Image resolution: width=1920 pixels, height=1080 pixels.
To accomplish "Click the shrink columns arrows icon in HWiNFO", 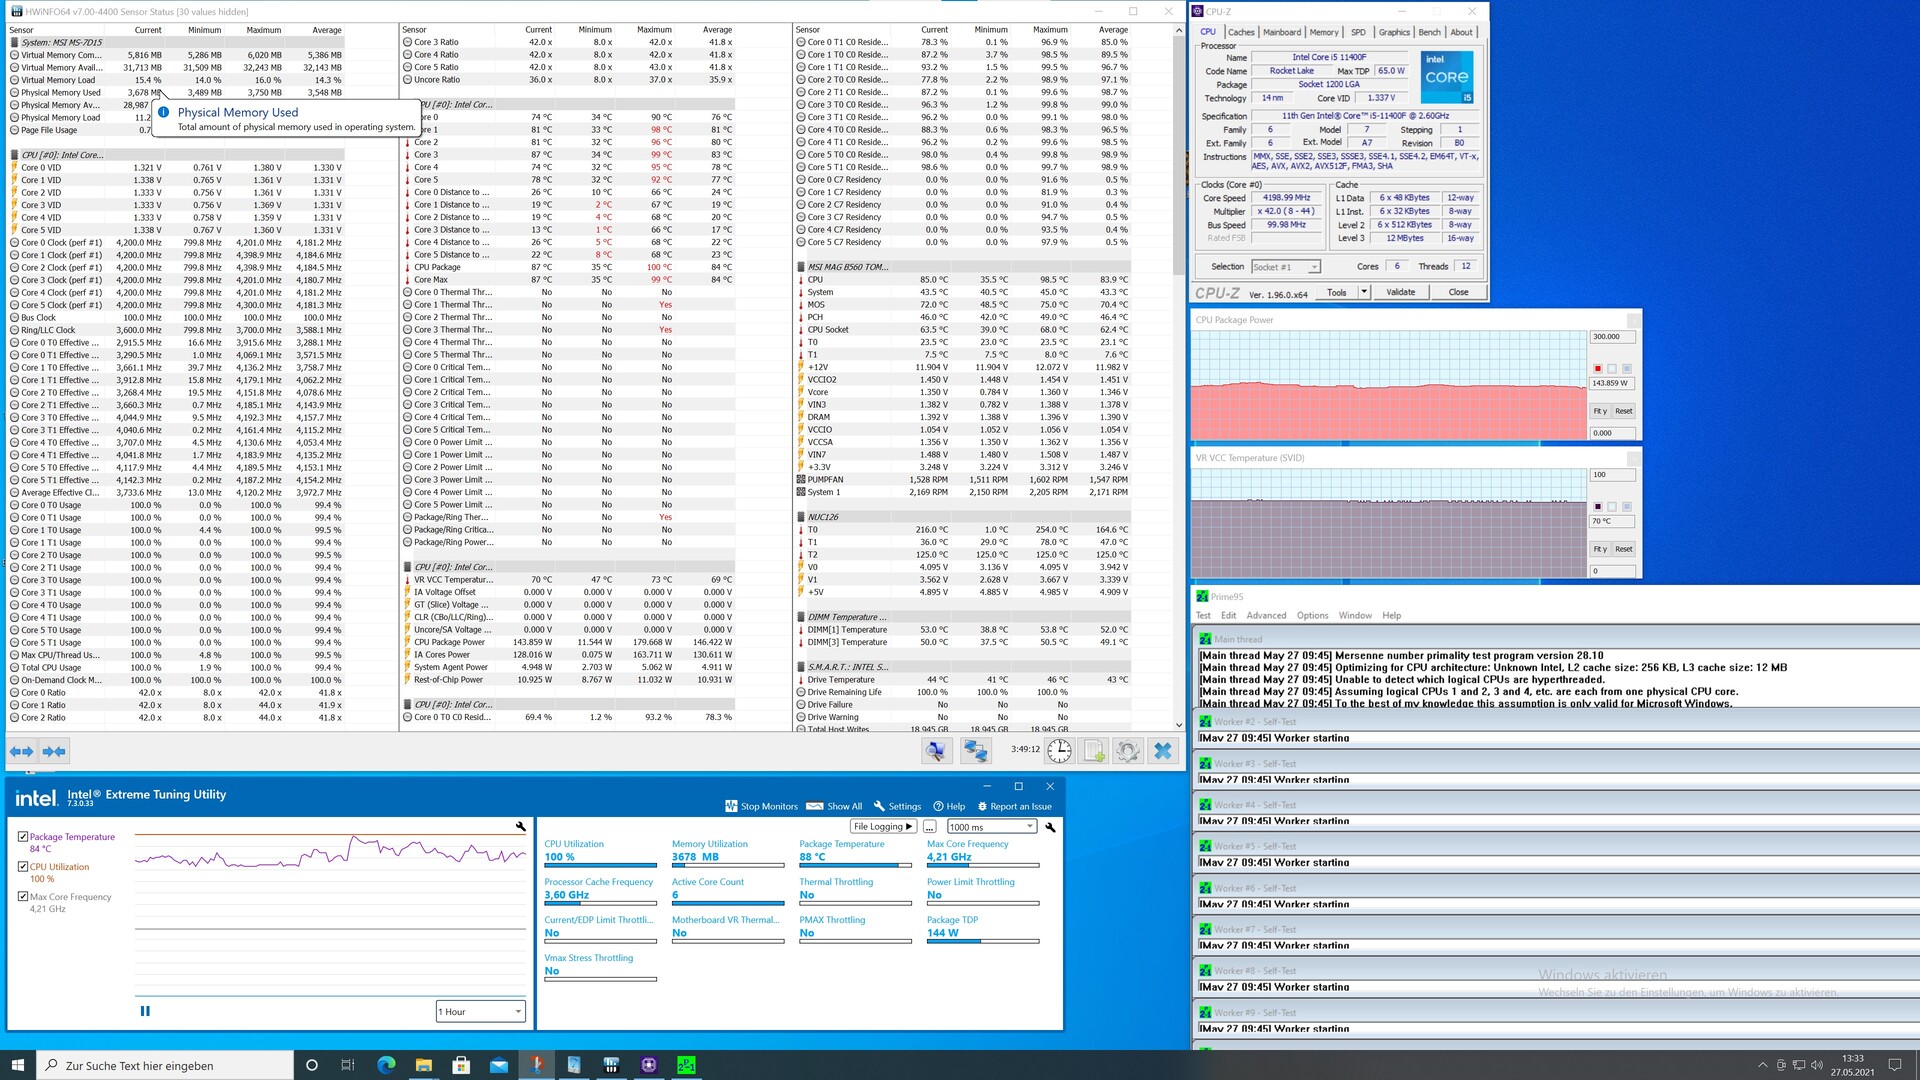I will click(x=54, y=751).
